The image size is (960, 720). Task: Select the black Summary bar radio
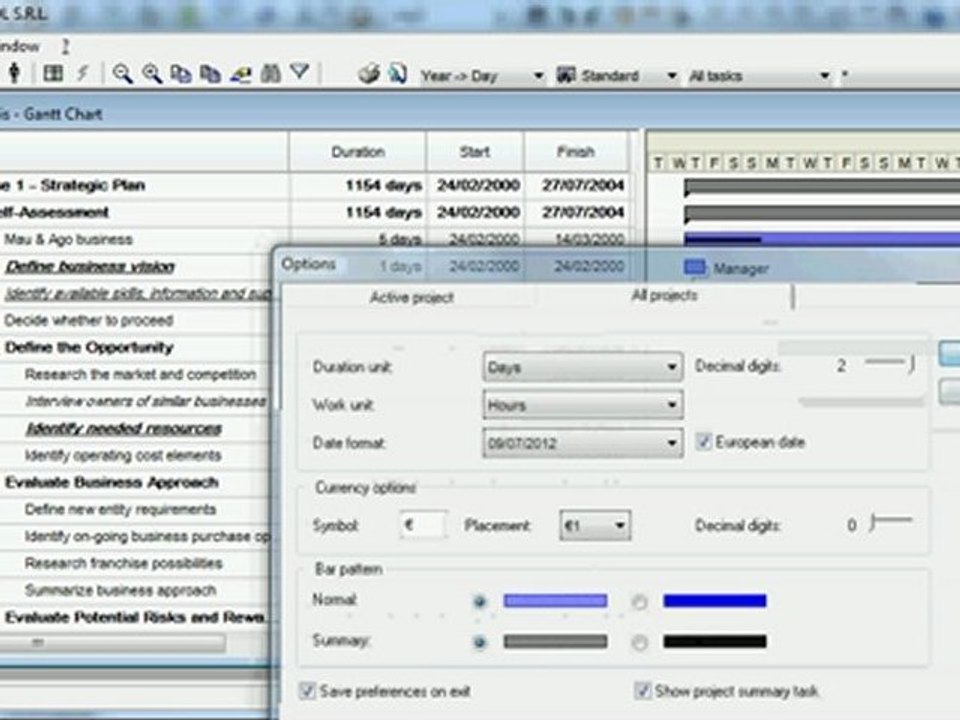[639, 642]
